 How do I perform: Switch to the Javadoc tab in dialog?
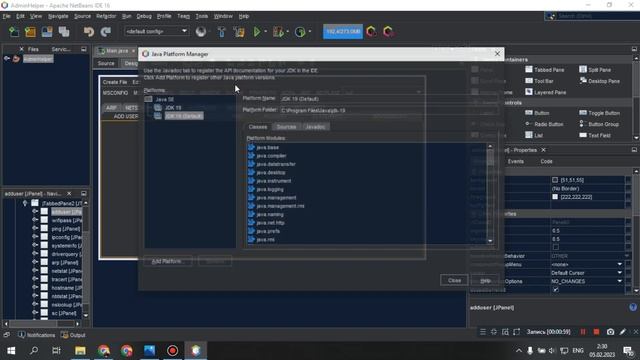[315, 127]
